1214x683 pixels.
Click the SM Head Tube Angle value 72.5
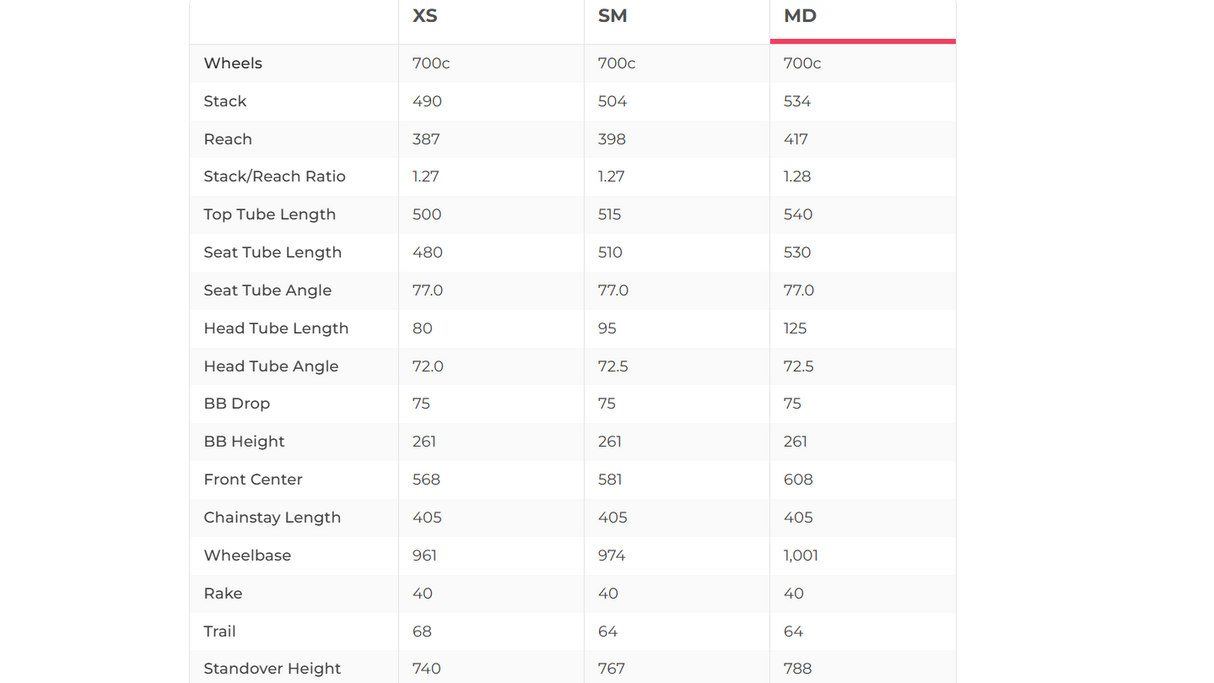click(613, 366)
